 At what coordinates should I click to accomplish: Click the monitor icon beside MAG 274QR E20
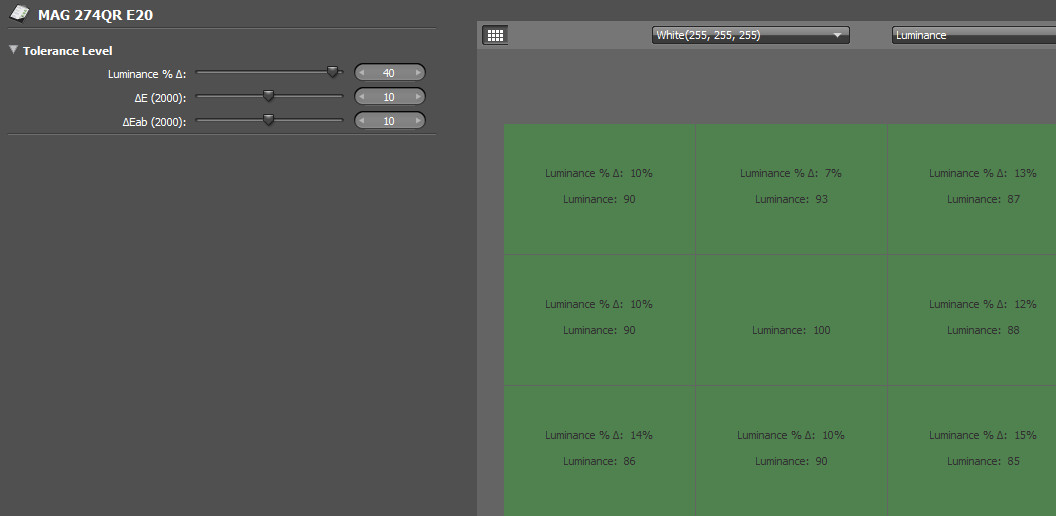(x=19, y=13)
